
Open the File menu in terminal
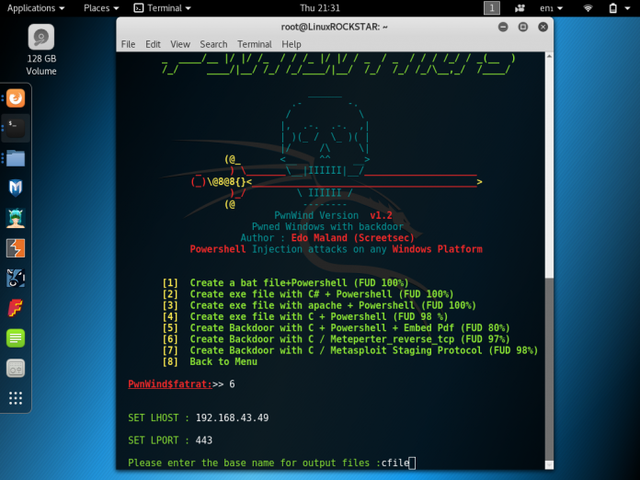pyautogui.click(x=128, y=44)
